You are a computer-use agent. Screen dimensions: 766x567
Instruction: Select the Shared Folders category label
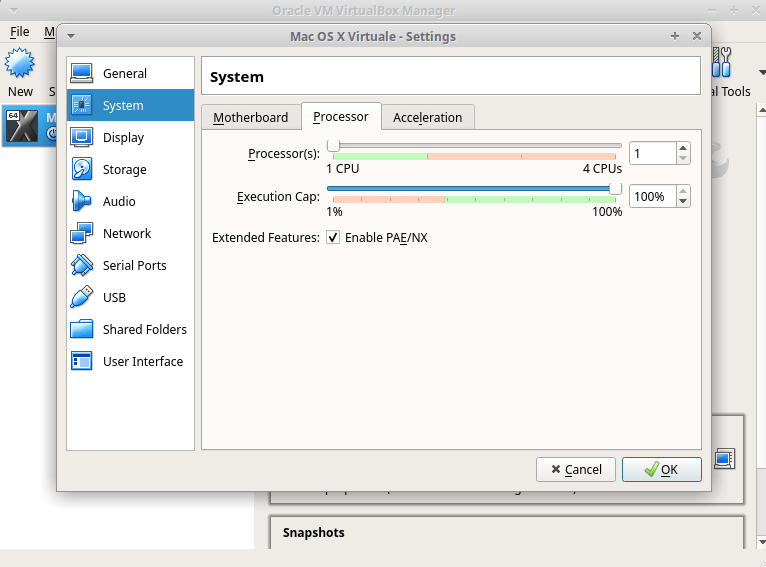pyautogui.click(x=145, y=329)
